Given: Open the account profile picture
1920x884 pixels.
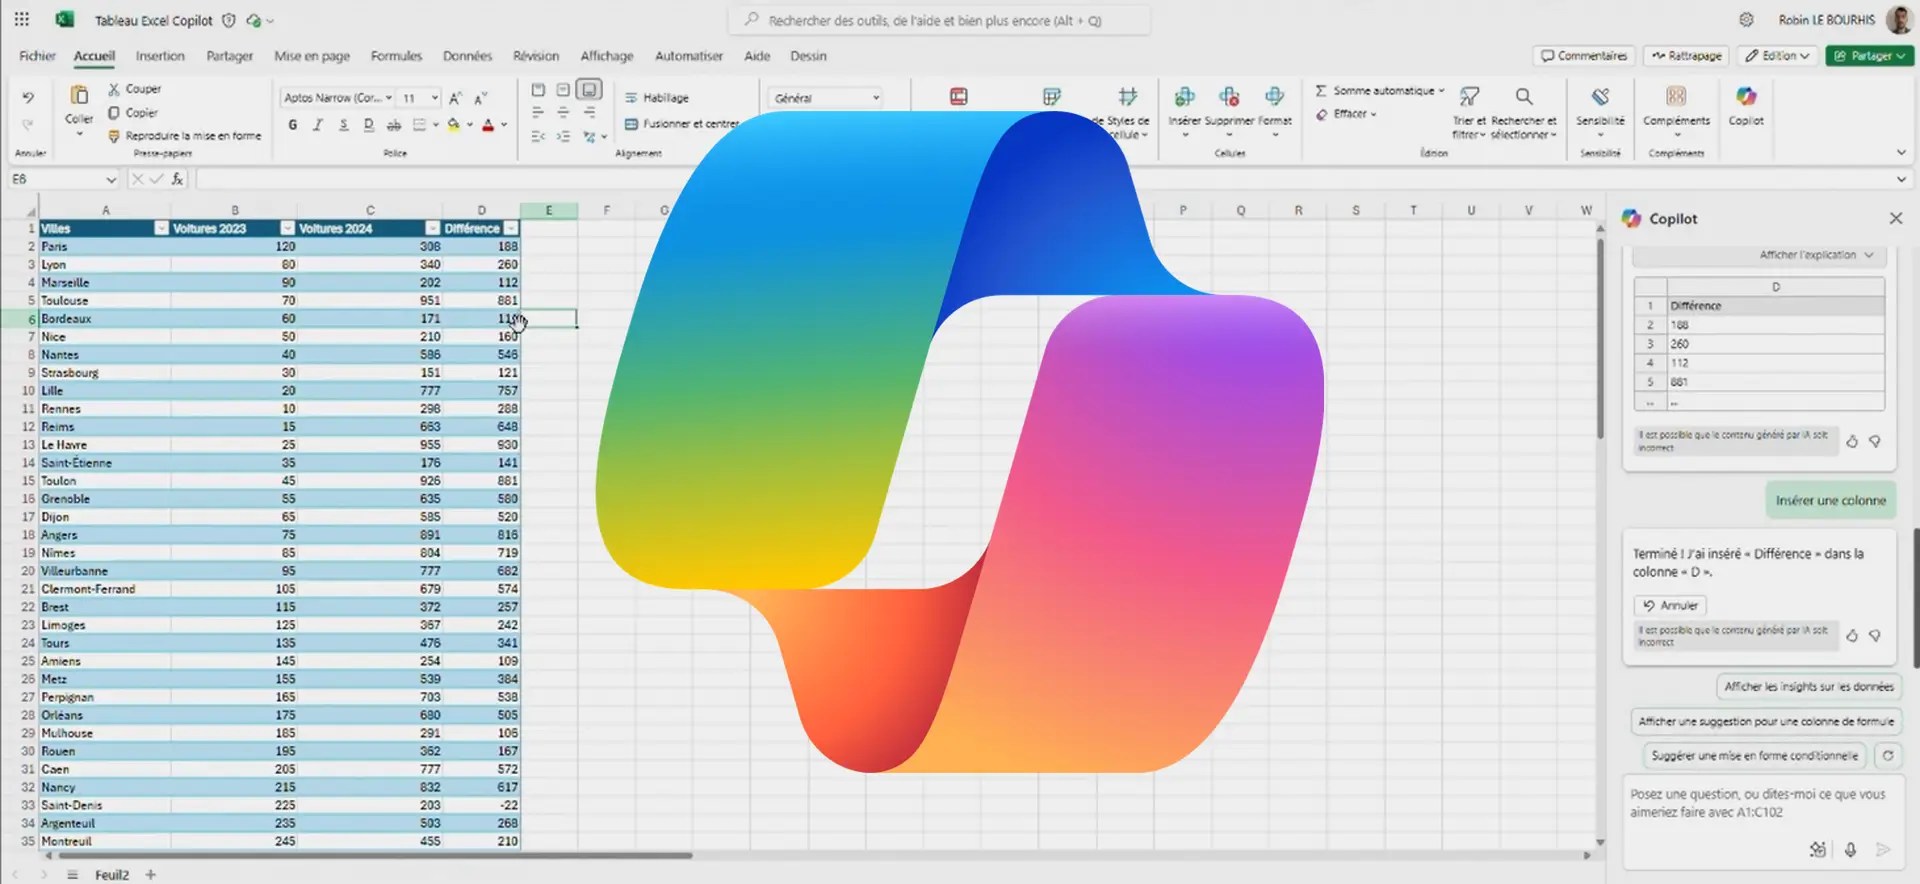Looking at the screenshot, I should click(1898, 20).
